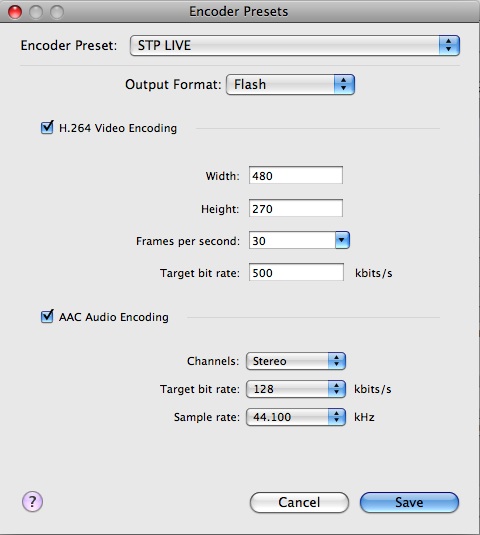Click the Channels Stereo popup arrows
Screen dimensions: 480x535
(x=337, y=361)
